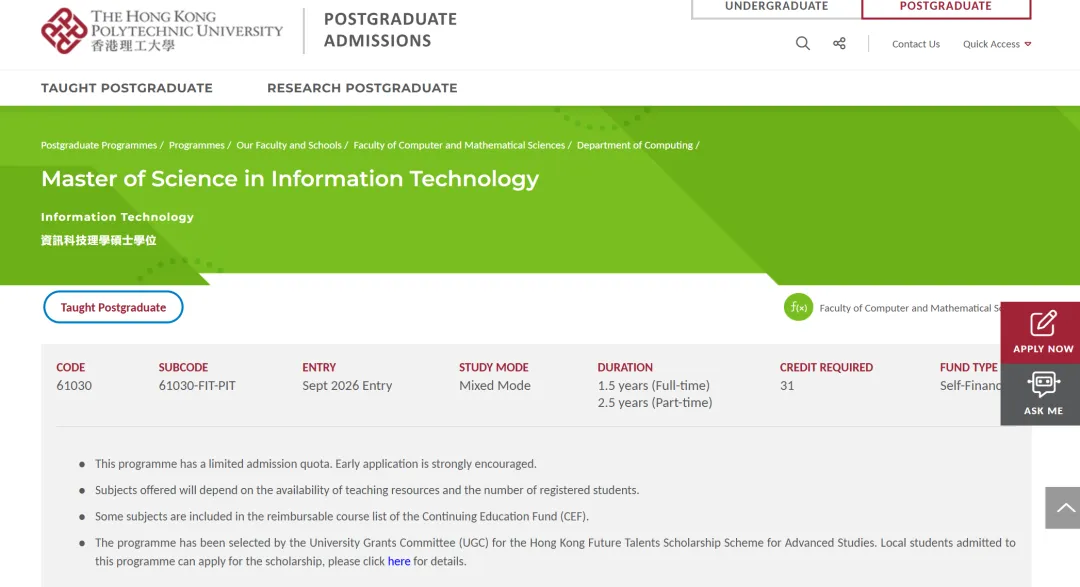Go to Postgraduate Programmes breadcrumb

[x=99, y=145]
